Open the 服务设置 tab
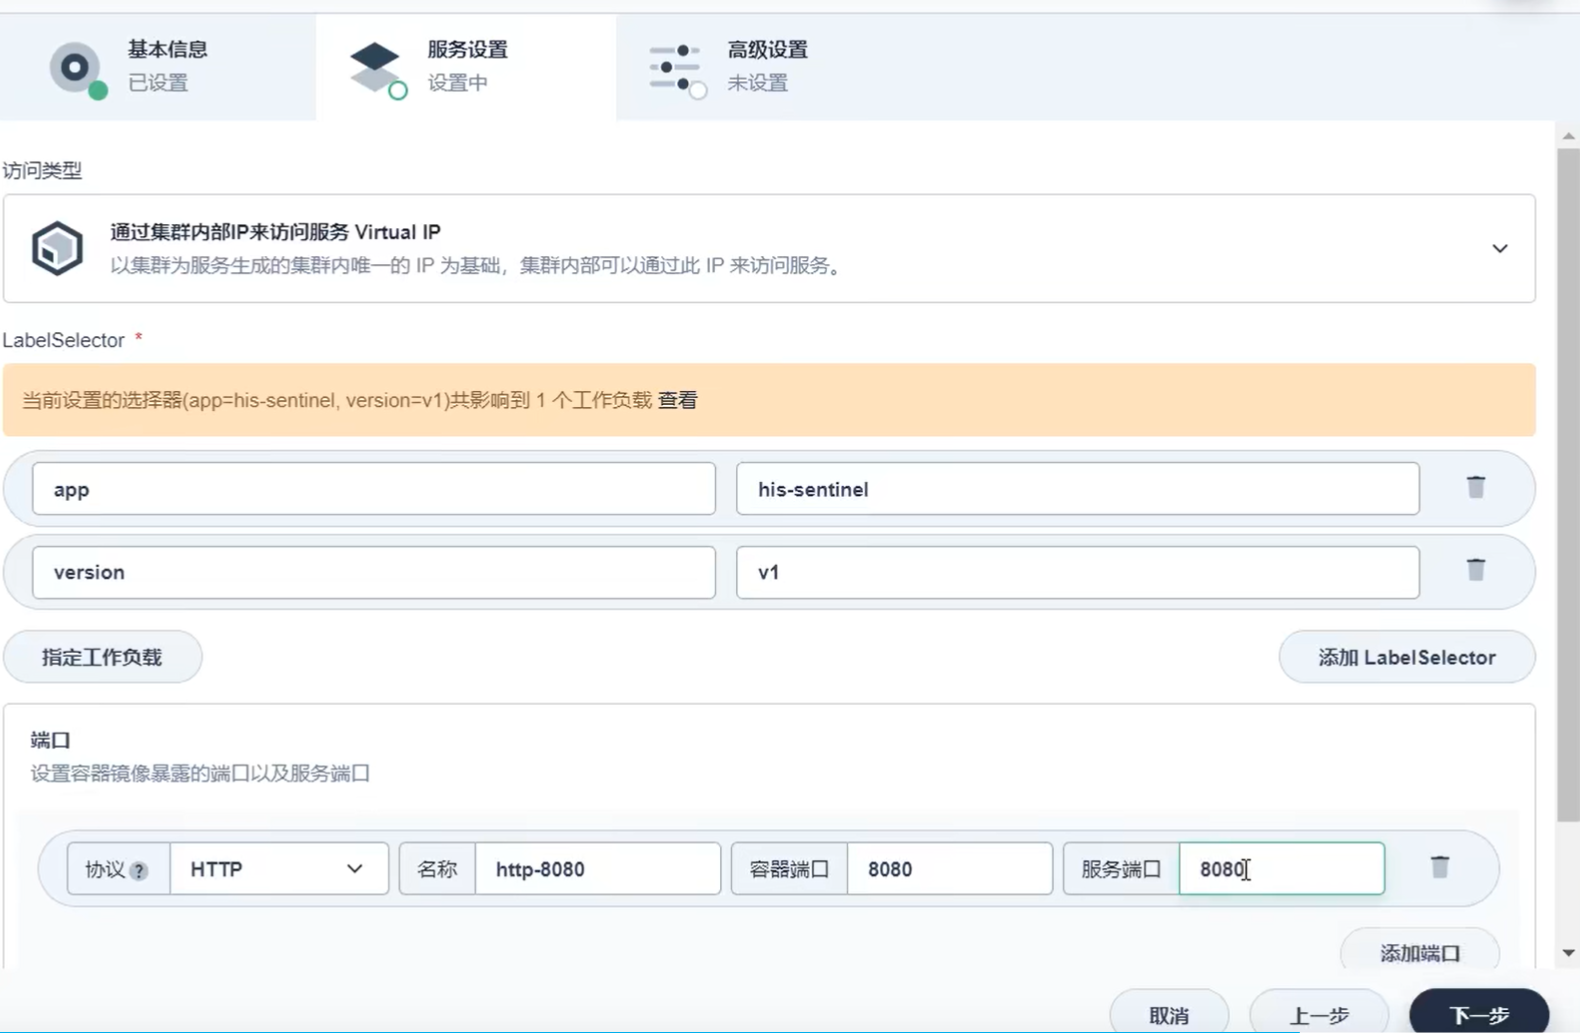This screenshot has height=1033, width=1580. 466,67
